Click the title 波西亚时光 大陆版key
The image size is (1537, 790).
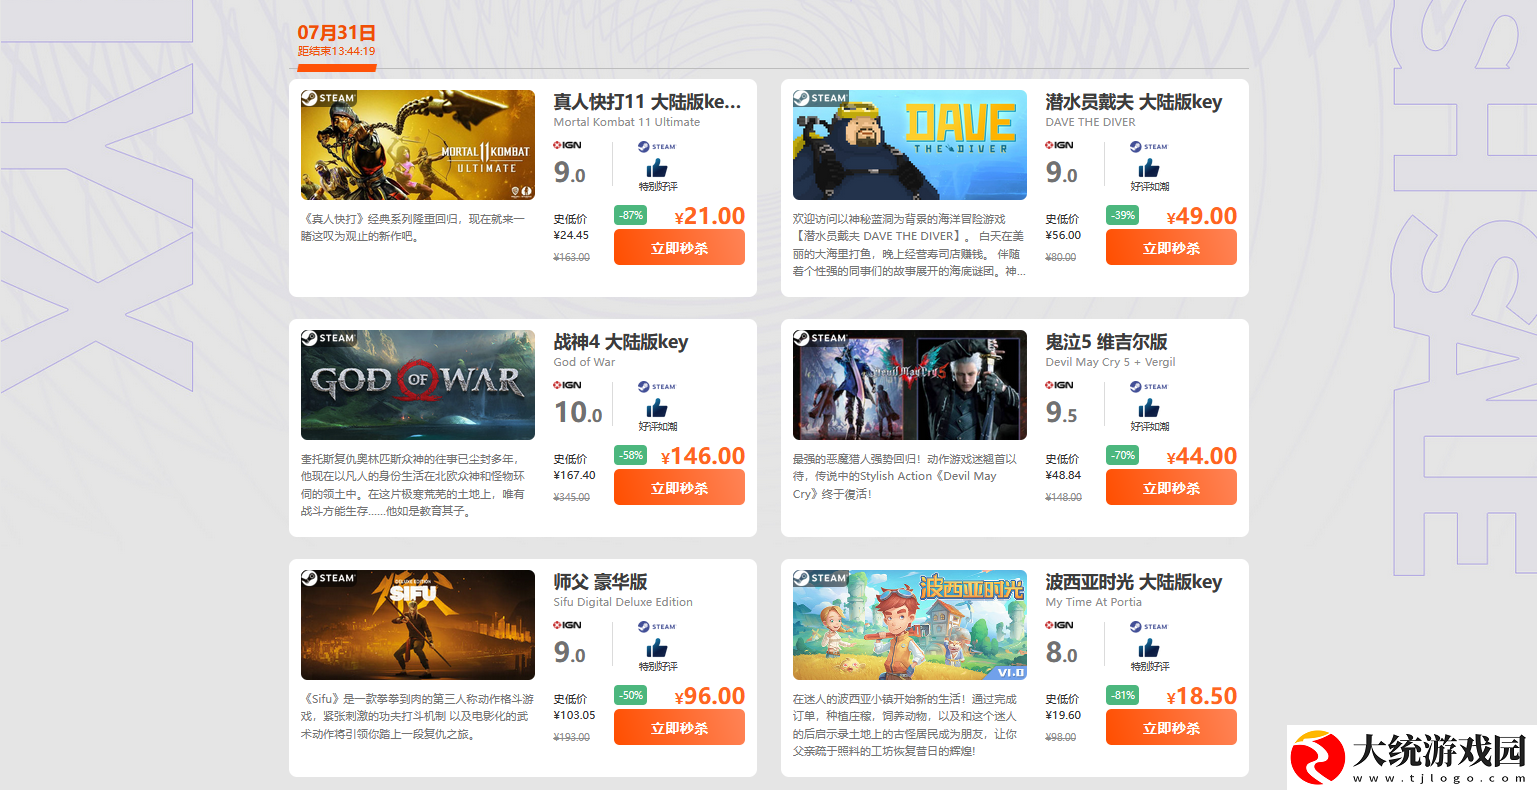1134,582
